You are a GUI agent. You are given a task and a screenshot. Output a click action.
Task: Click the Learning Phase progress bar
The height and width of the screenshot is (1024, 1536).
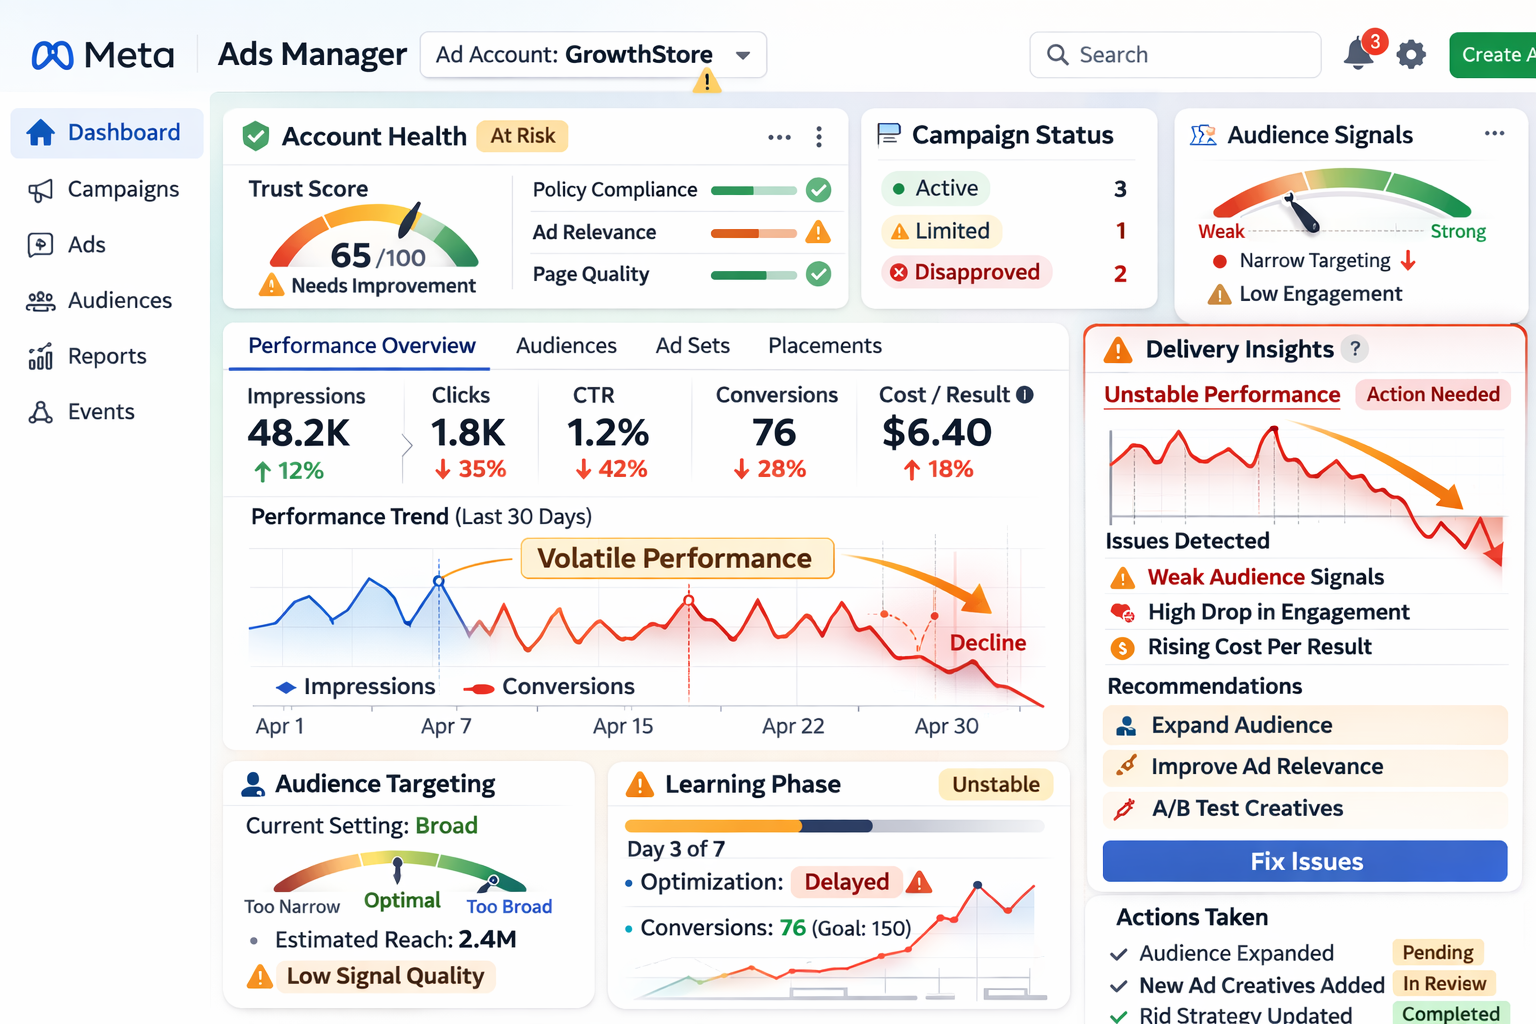tap(834, 826)
